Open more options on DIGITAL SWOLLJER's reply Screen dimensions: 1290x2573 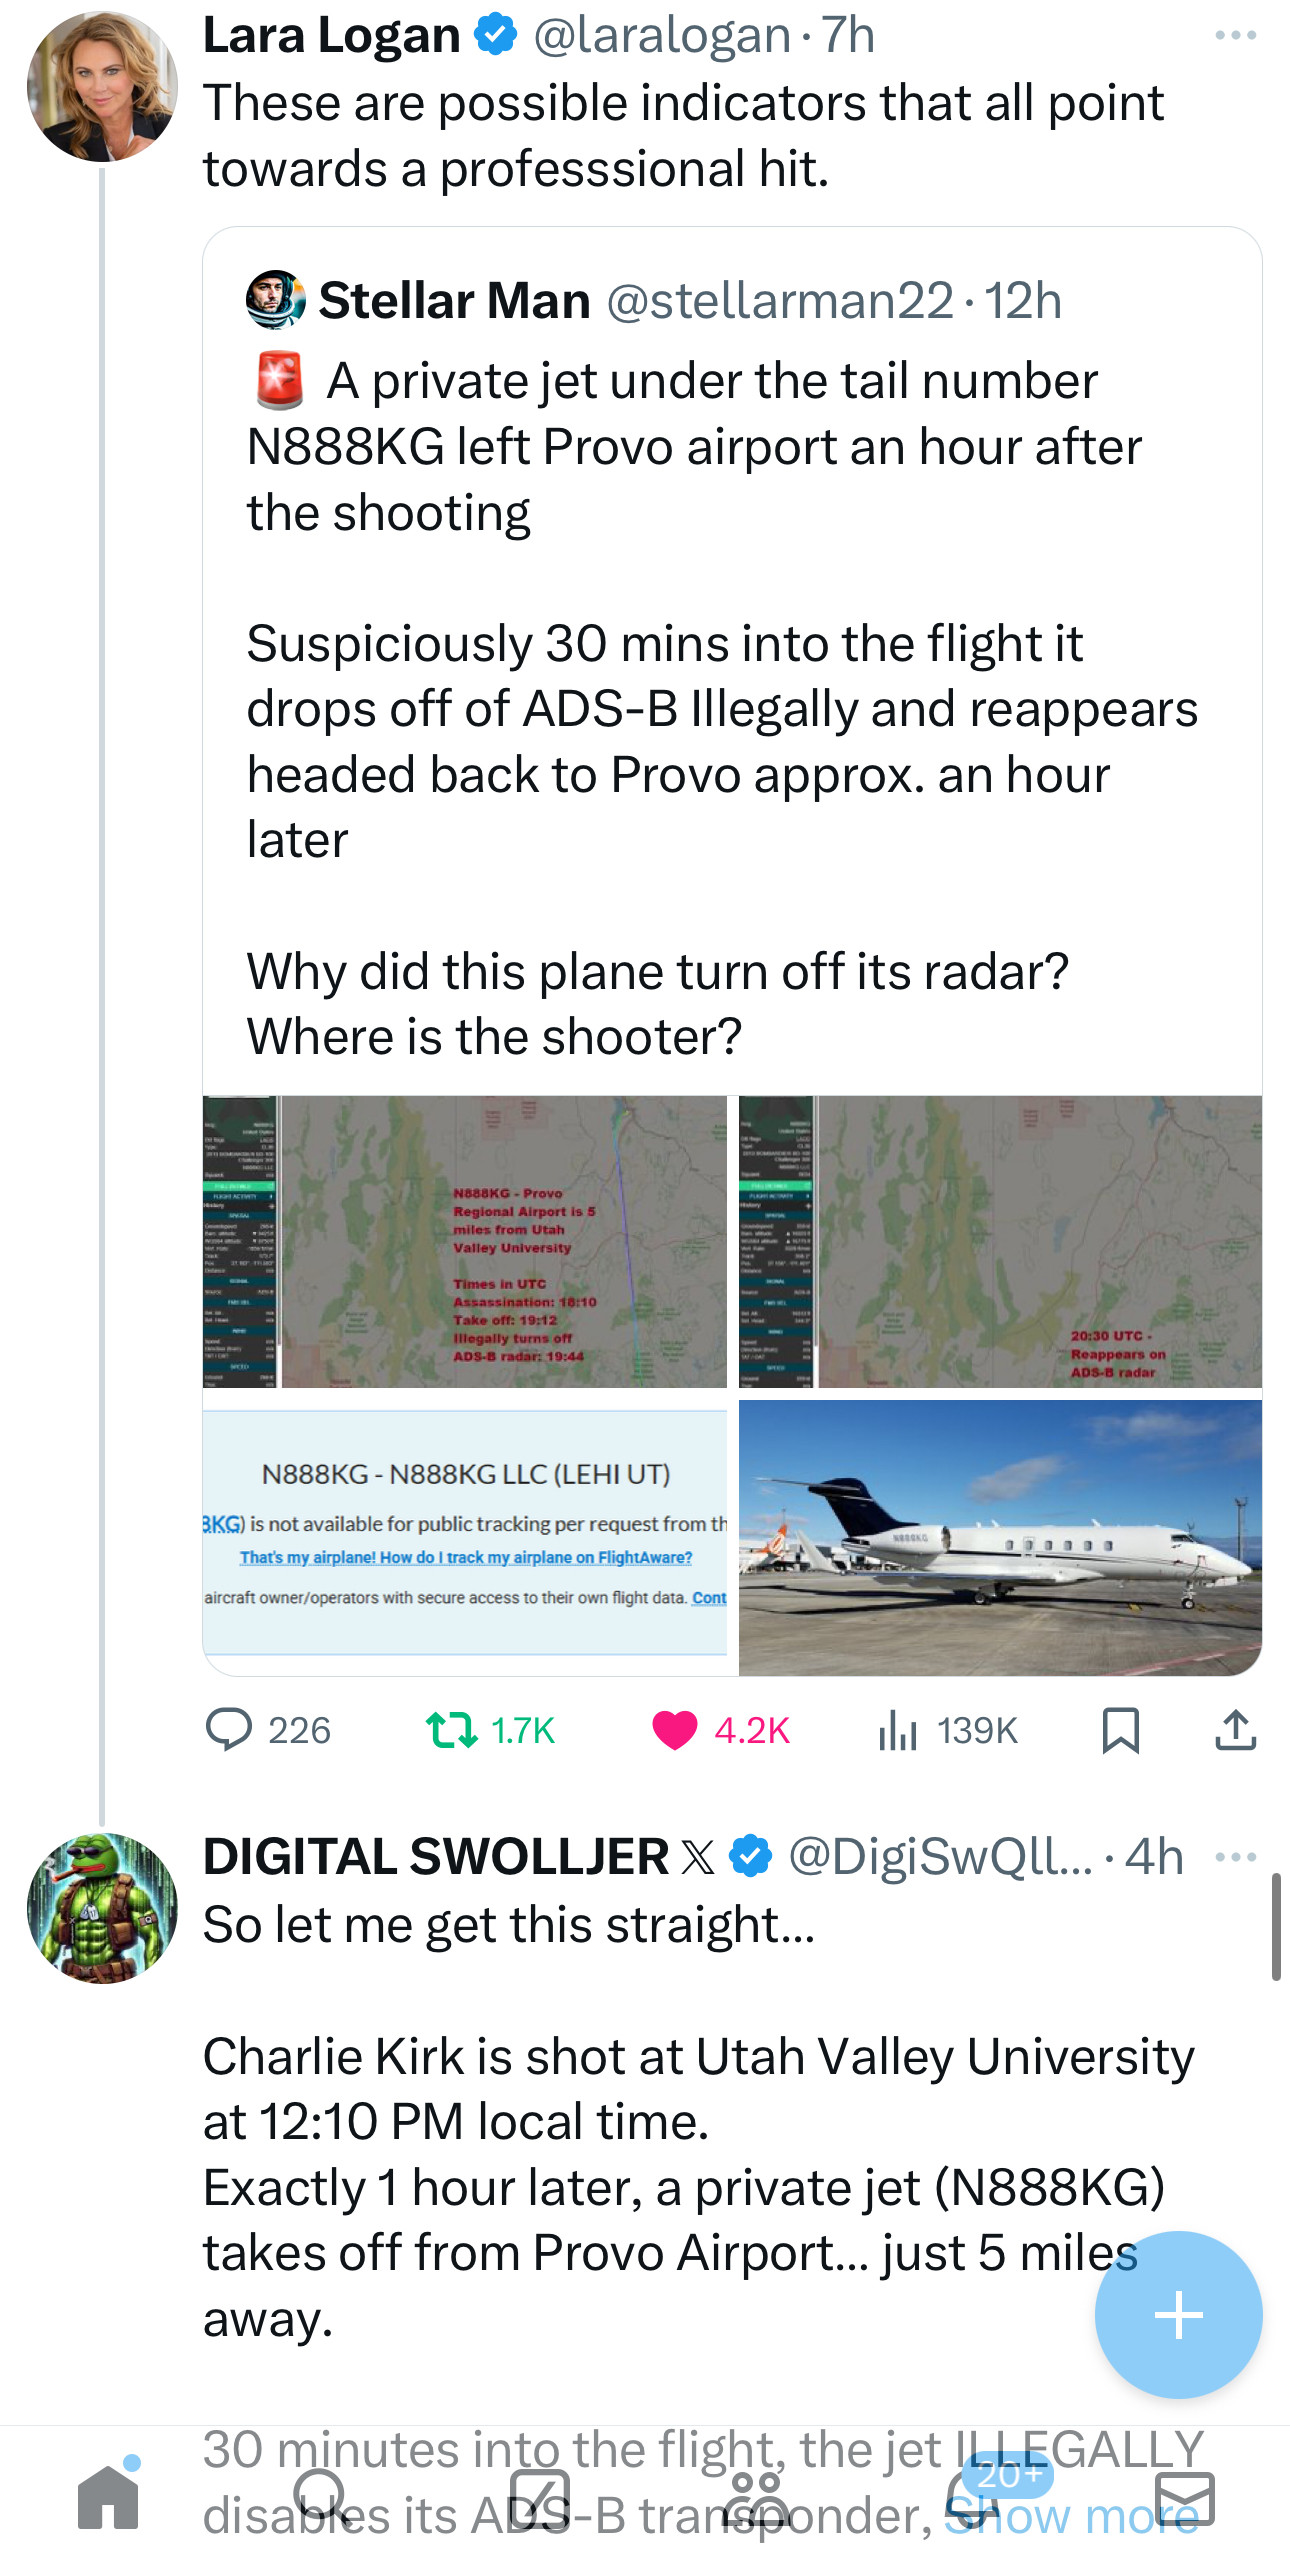[1235, 1857]
